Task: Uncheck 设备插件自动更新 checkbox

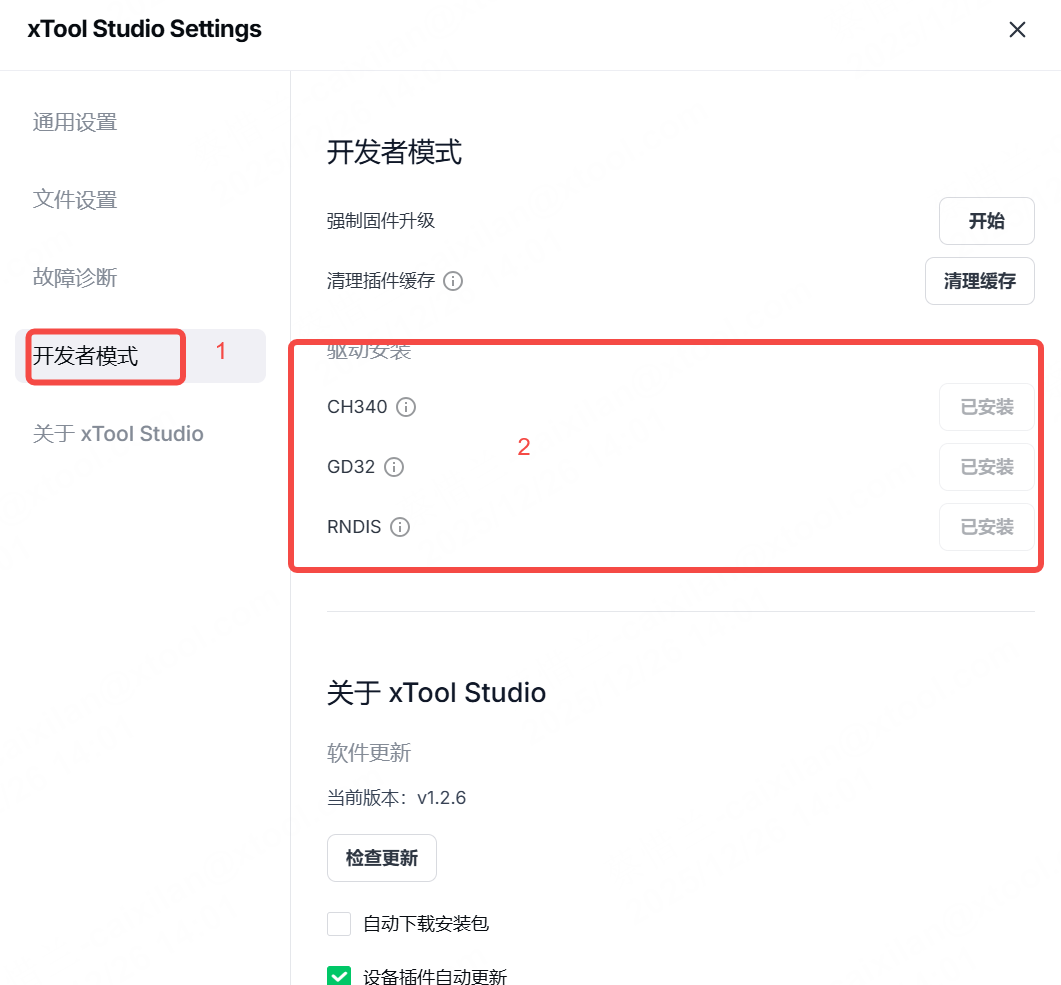Action: point(340,975)
